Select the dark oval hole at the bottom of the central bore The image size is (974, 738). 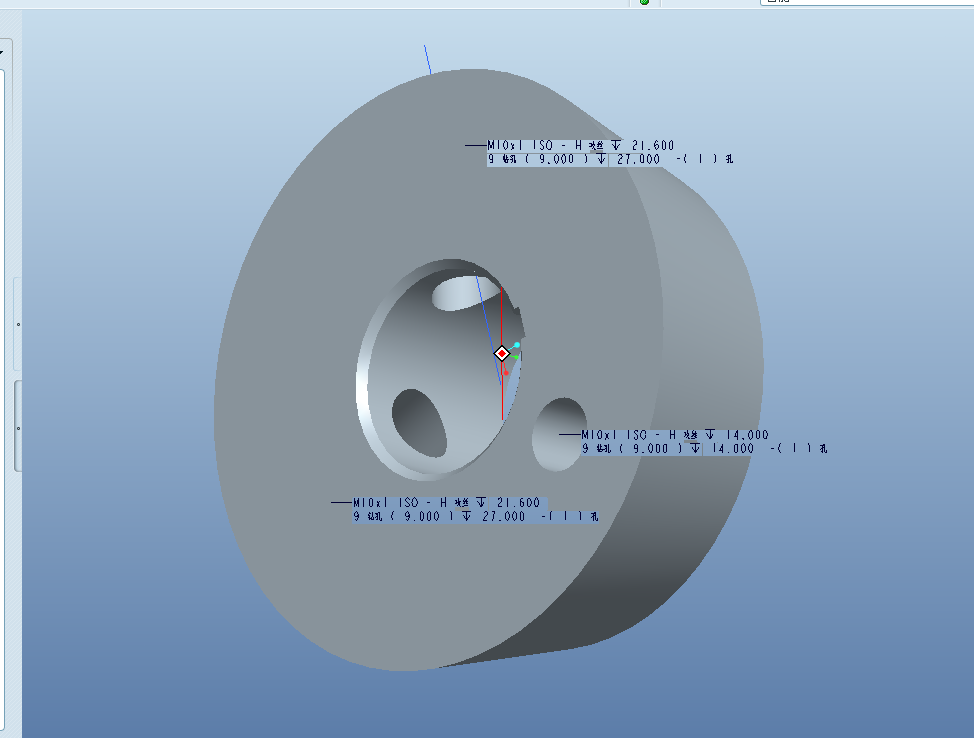(419, 423)
